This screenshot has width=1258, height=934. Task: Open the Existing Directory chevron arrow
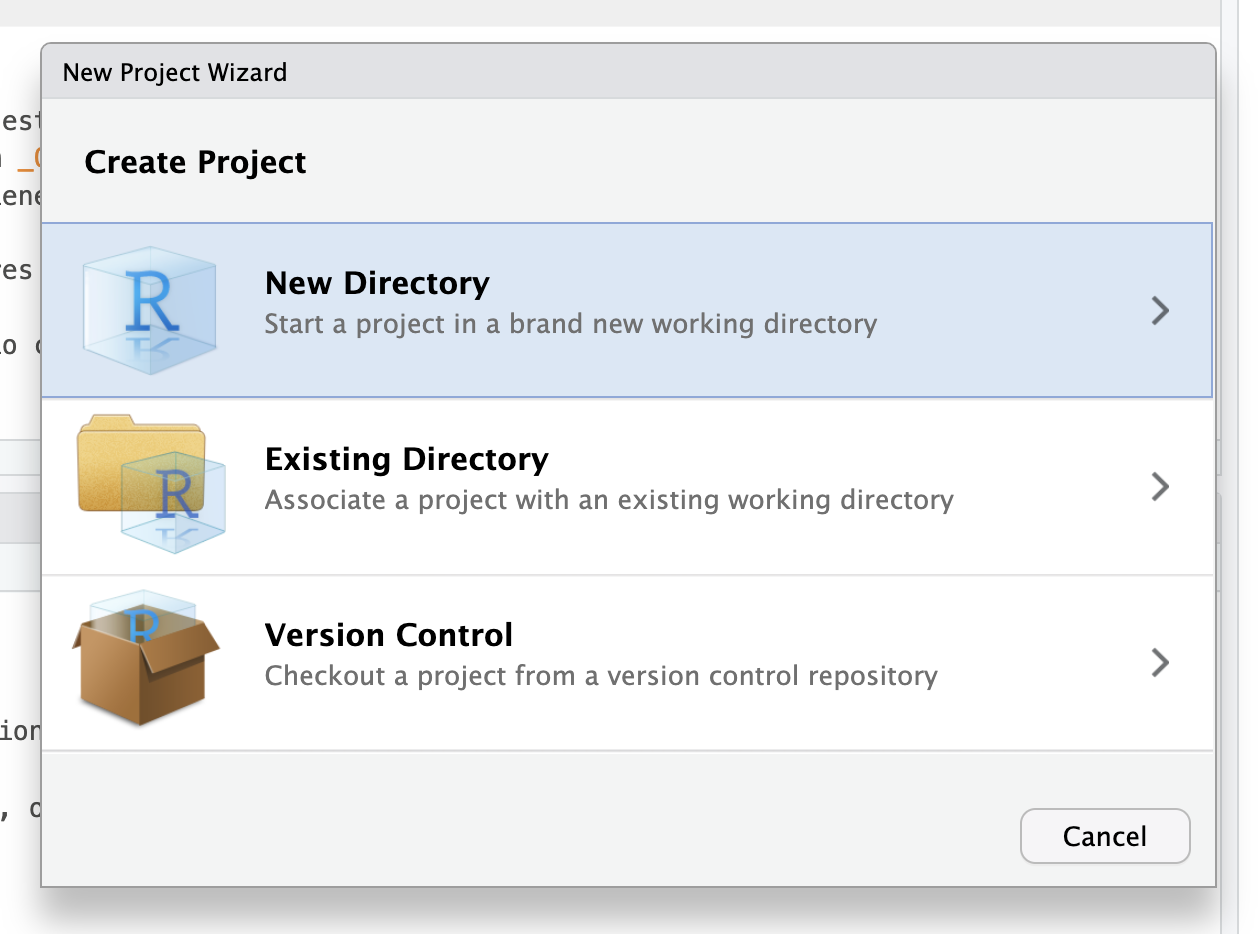pos(1159,487)
